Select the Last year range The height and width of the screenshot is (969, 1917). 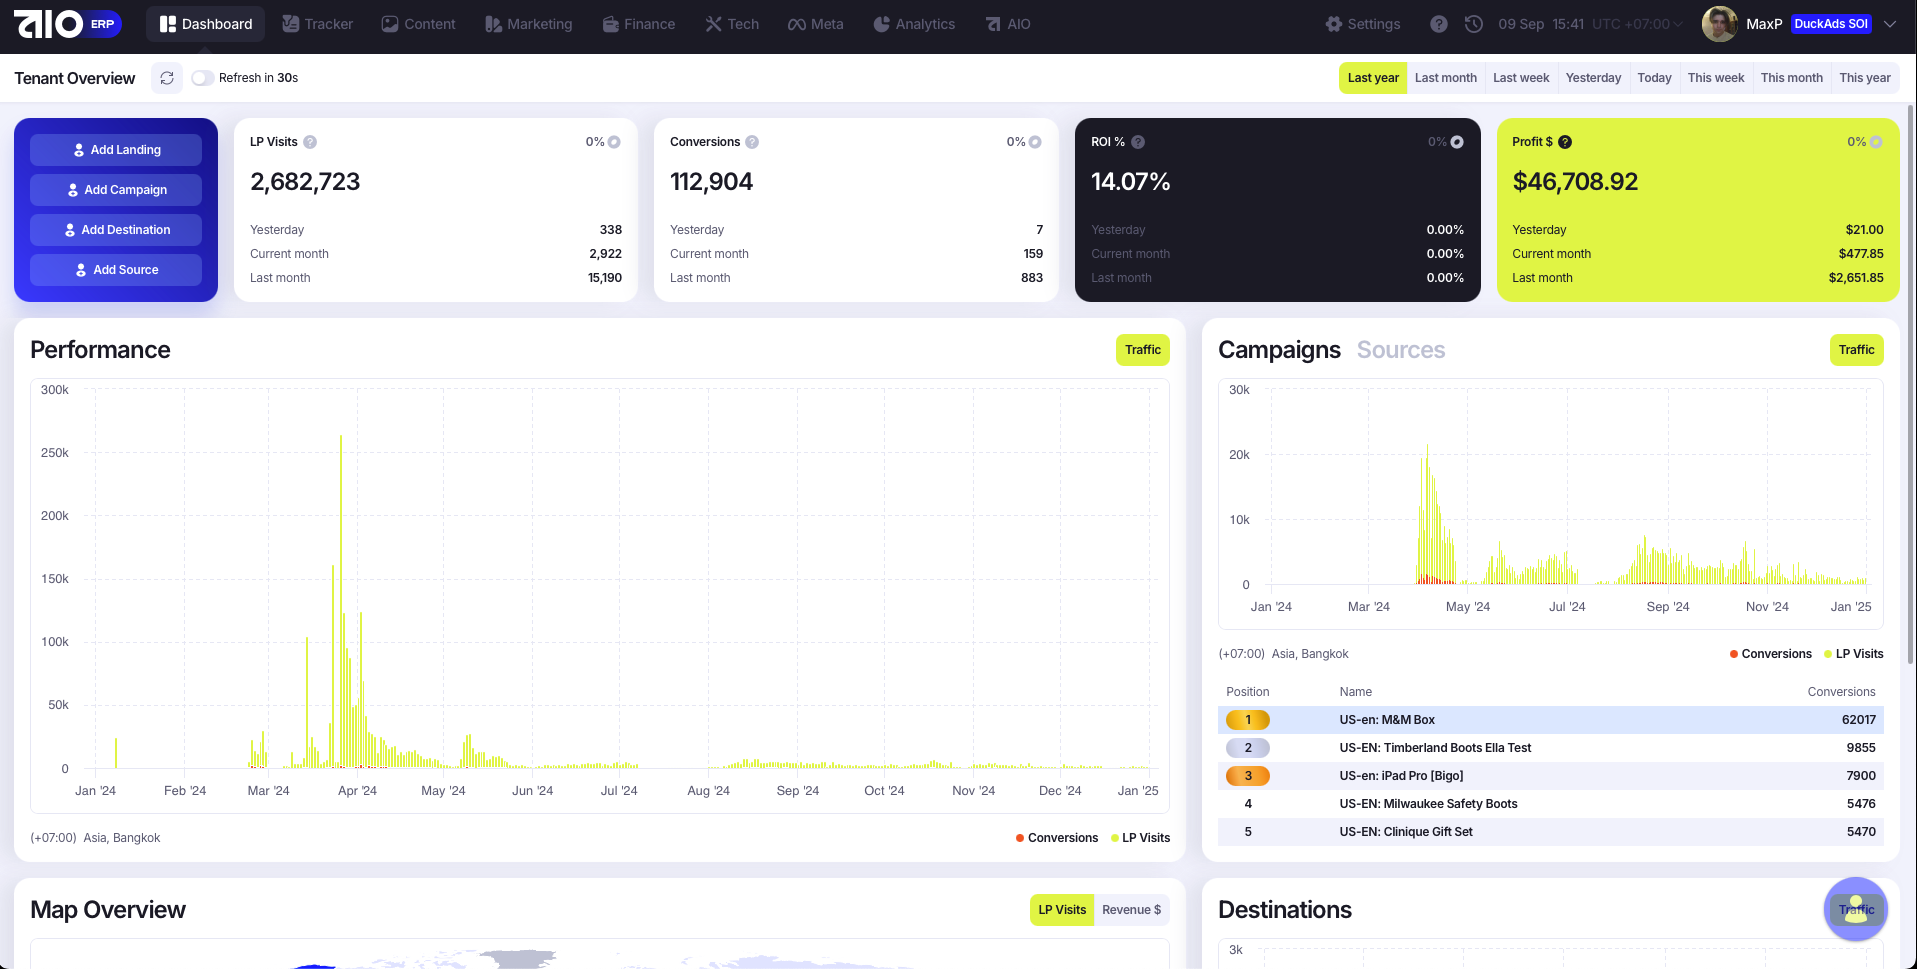[x=1373, y=78]
